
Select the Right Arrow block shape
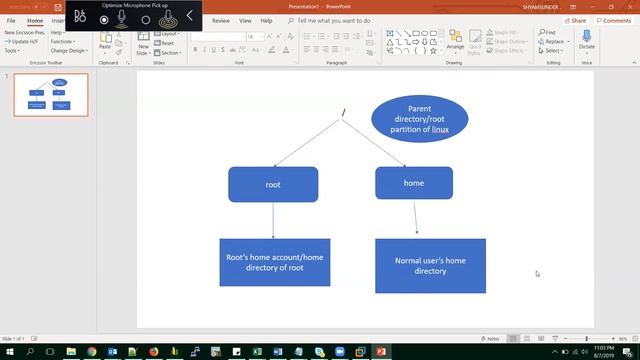[x=416, y=42]
